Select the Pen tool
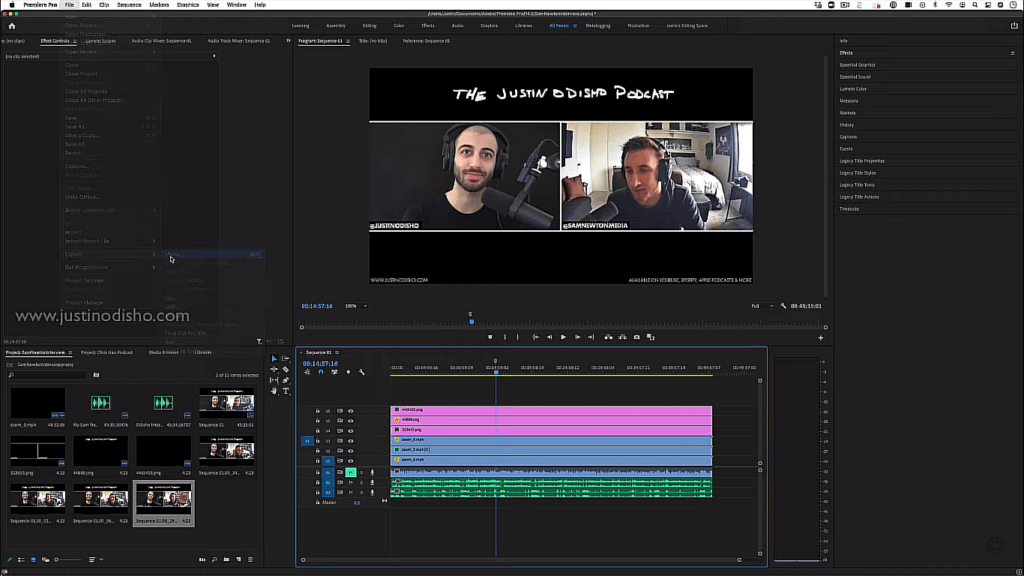Image resolution: width=1024 pixels, height=576 pixels. pos(285,380)
